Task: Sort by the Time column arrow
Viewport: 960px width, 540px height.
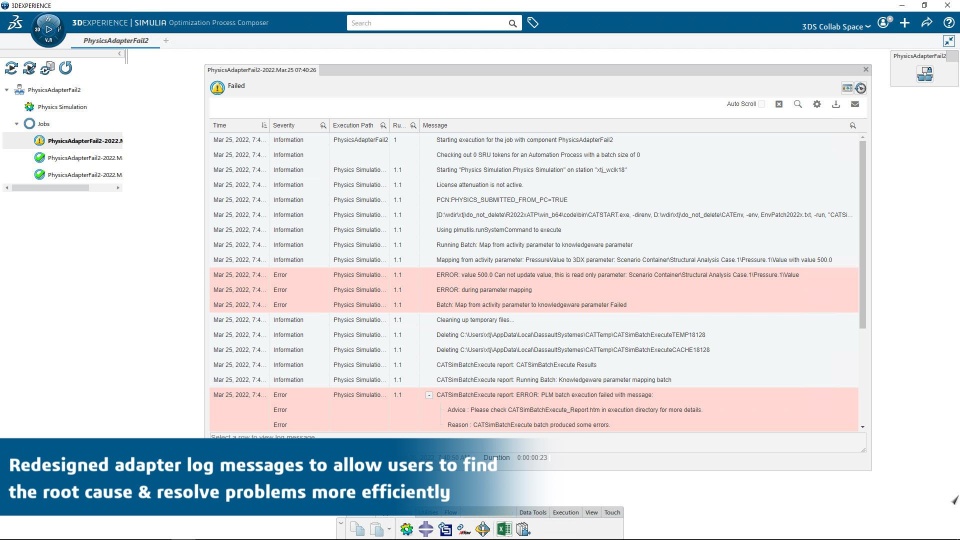Action: coord(264,126)
